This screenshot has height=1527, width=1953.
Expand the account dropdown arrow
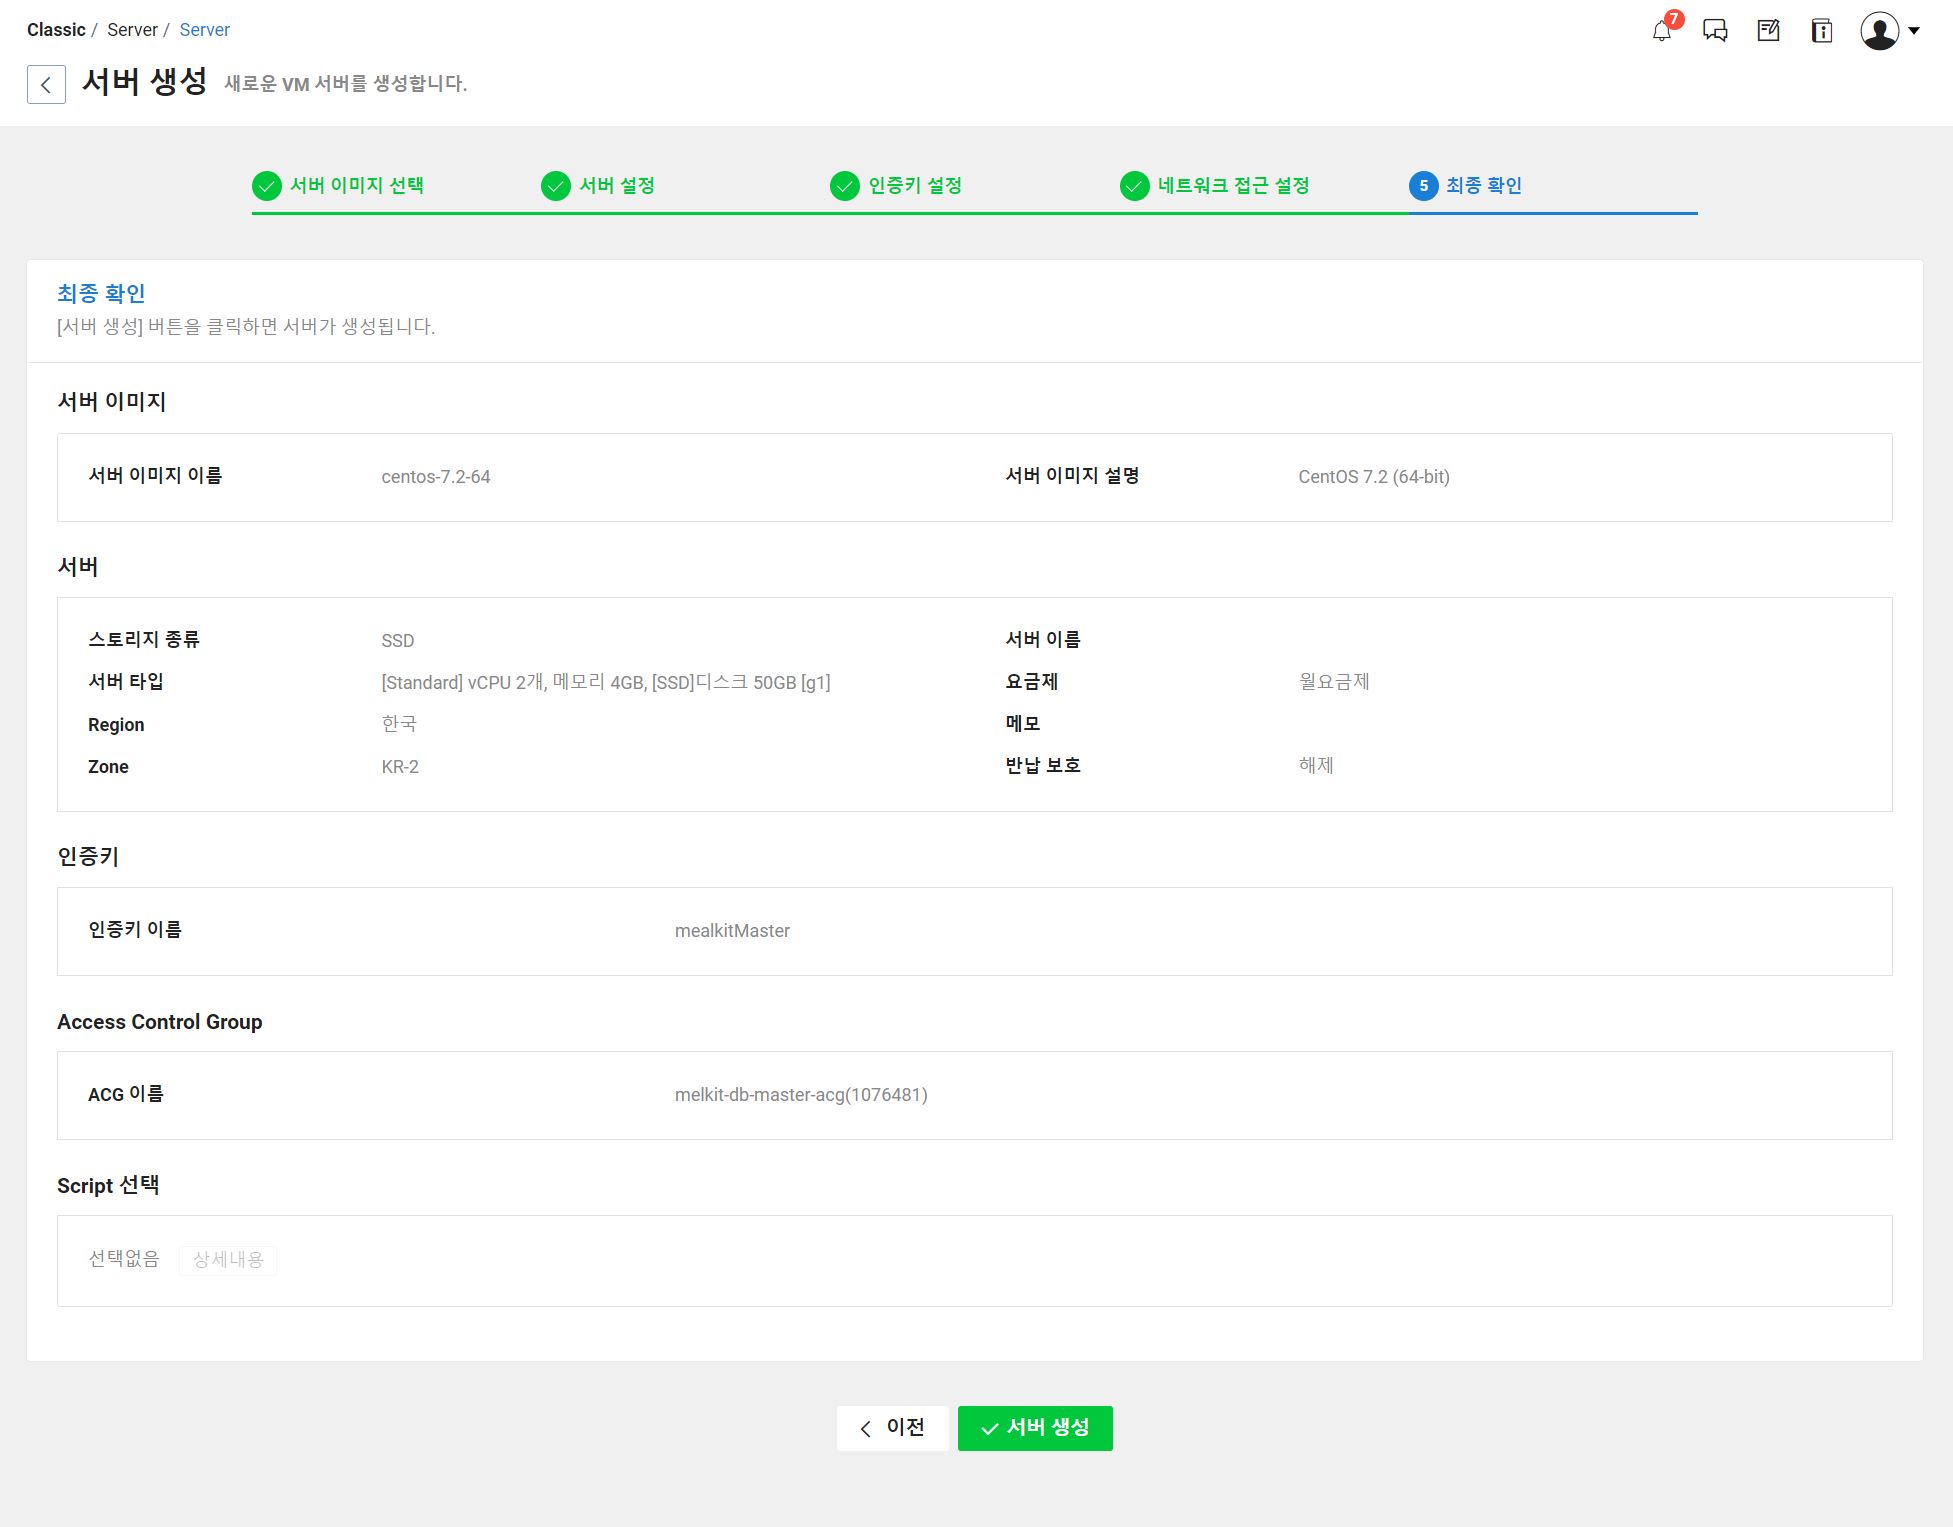1914,31
